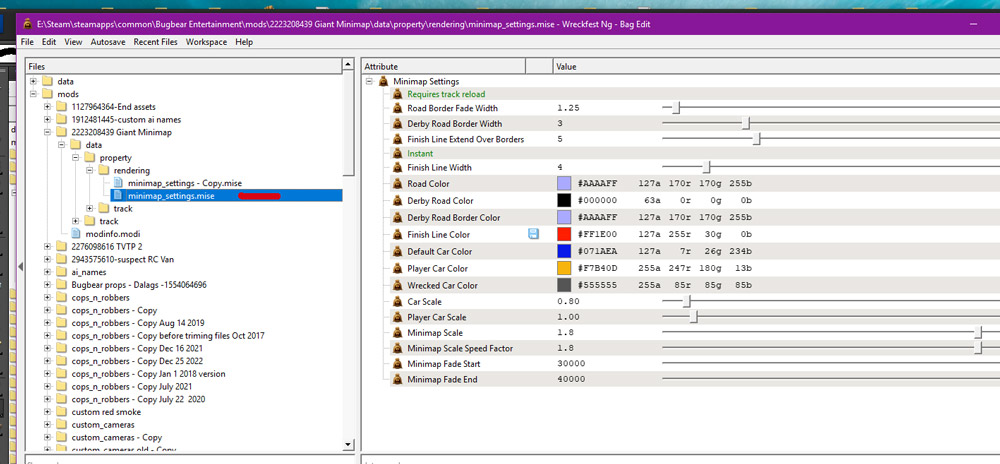The width and height of the screenshot is (1000, 464).
Task: Expand the 1127964364-End assets folder
Action: (x=48, y=106)
